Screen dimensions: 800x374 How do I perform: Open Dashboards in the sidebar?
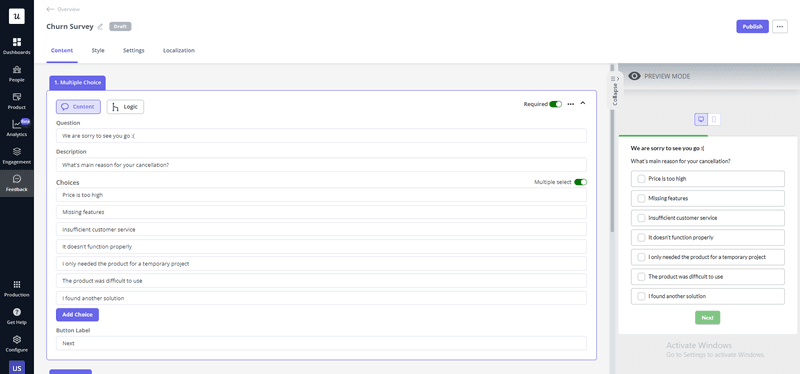(x=17, y=45)
